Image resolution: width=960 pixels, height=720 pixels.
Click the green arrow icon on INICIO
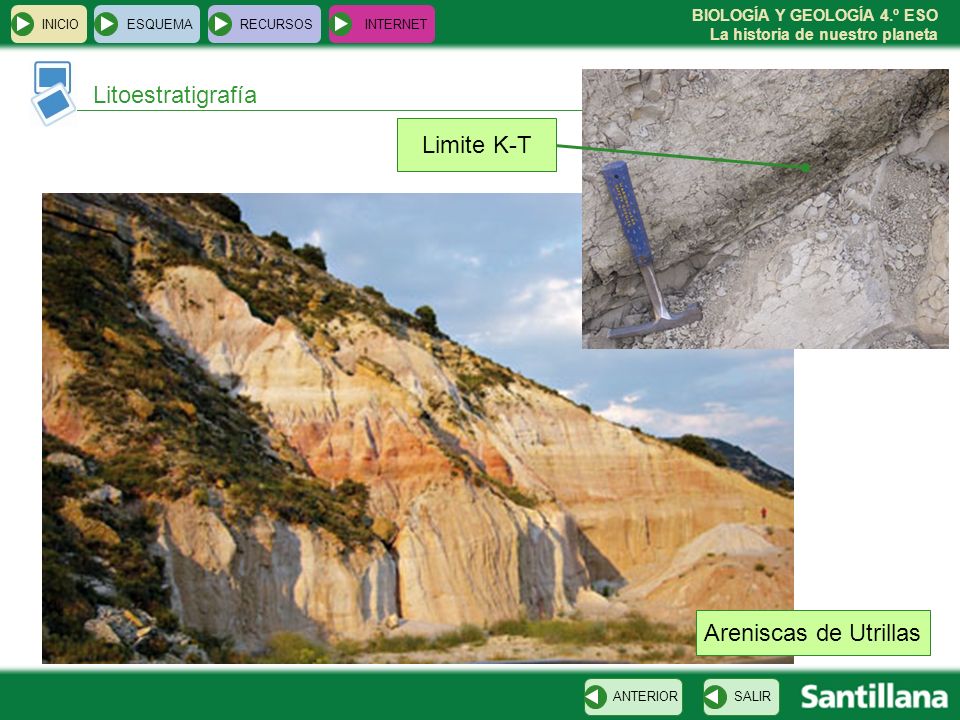coord(23,24)
